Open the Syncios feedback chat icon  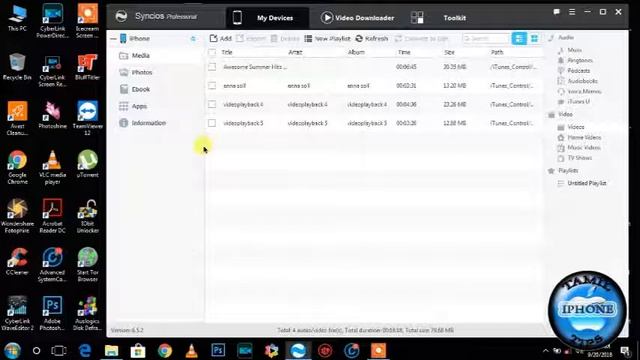click(x=556, y=12)
